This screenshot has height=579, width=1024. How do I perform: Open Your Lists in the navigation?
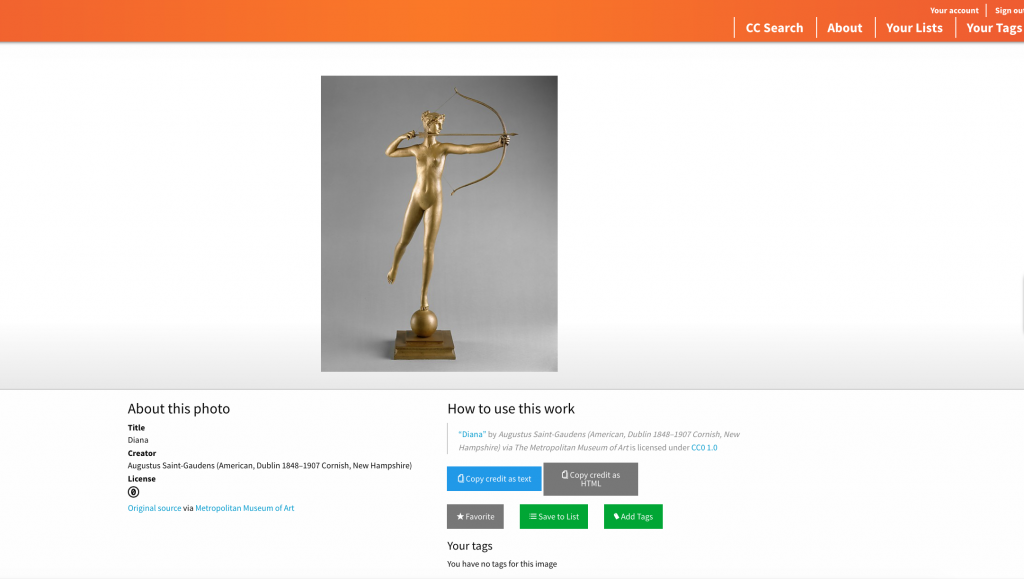click(914, 28)
